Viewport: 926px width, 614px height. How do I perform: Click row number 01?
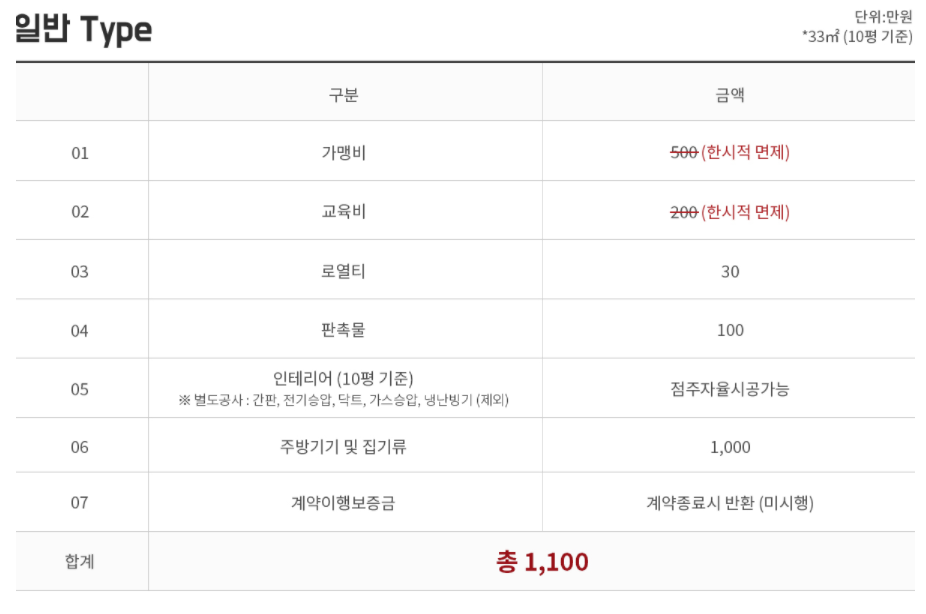(80, 153)
